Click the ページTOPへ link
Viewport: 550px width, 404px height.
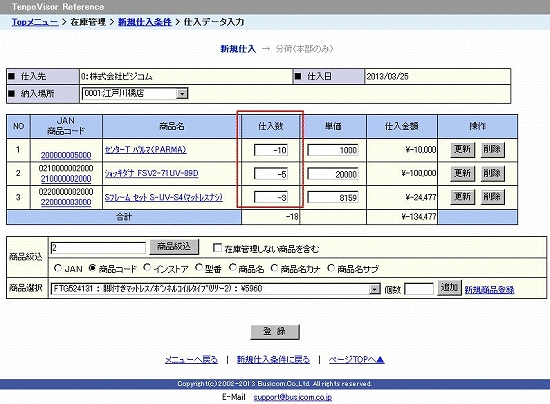pos(356,359)
